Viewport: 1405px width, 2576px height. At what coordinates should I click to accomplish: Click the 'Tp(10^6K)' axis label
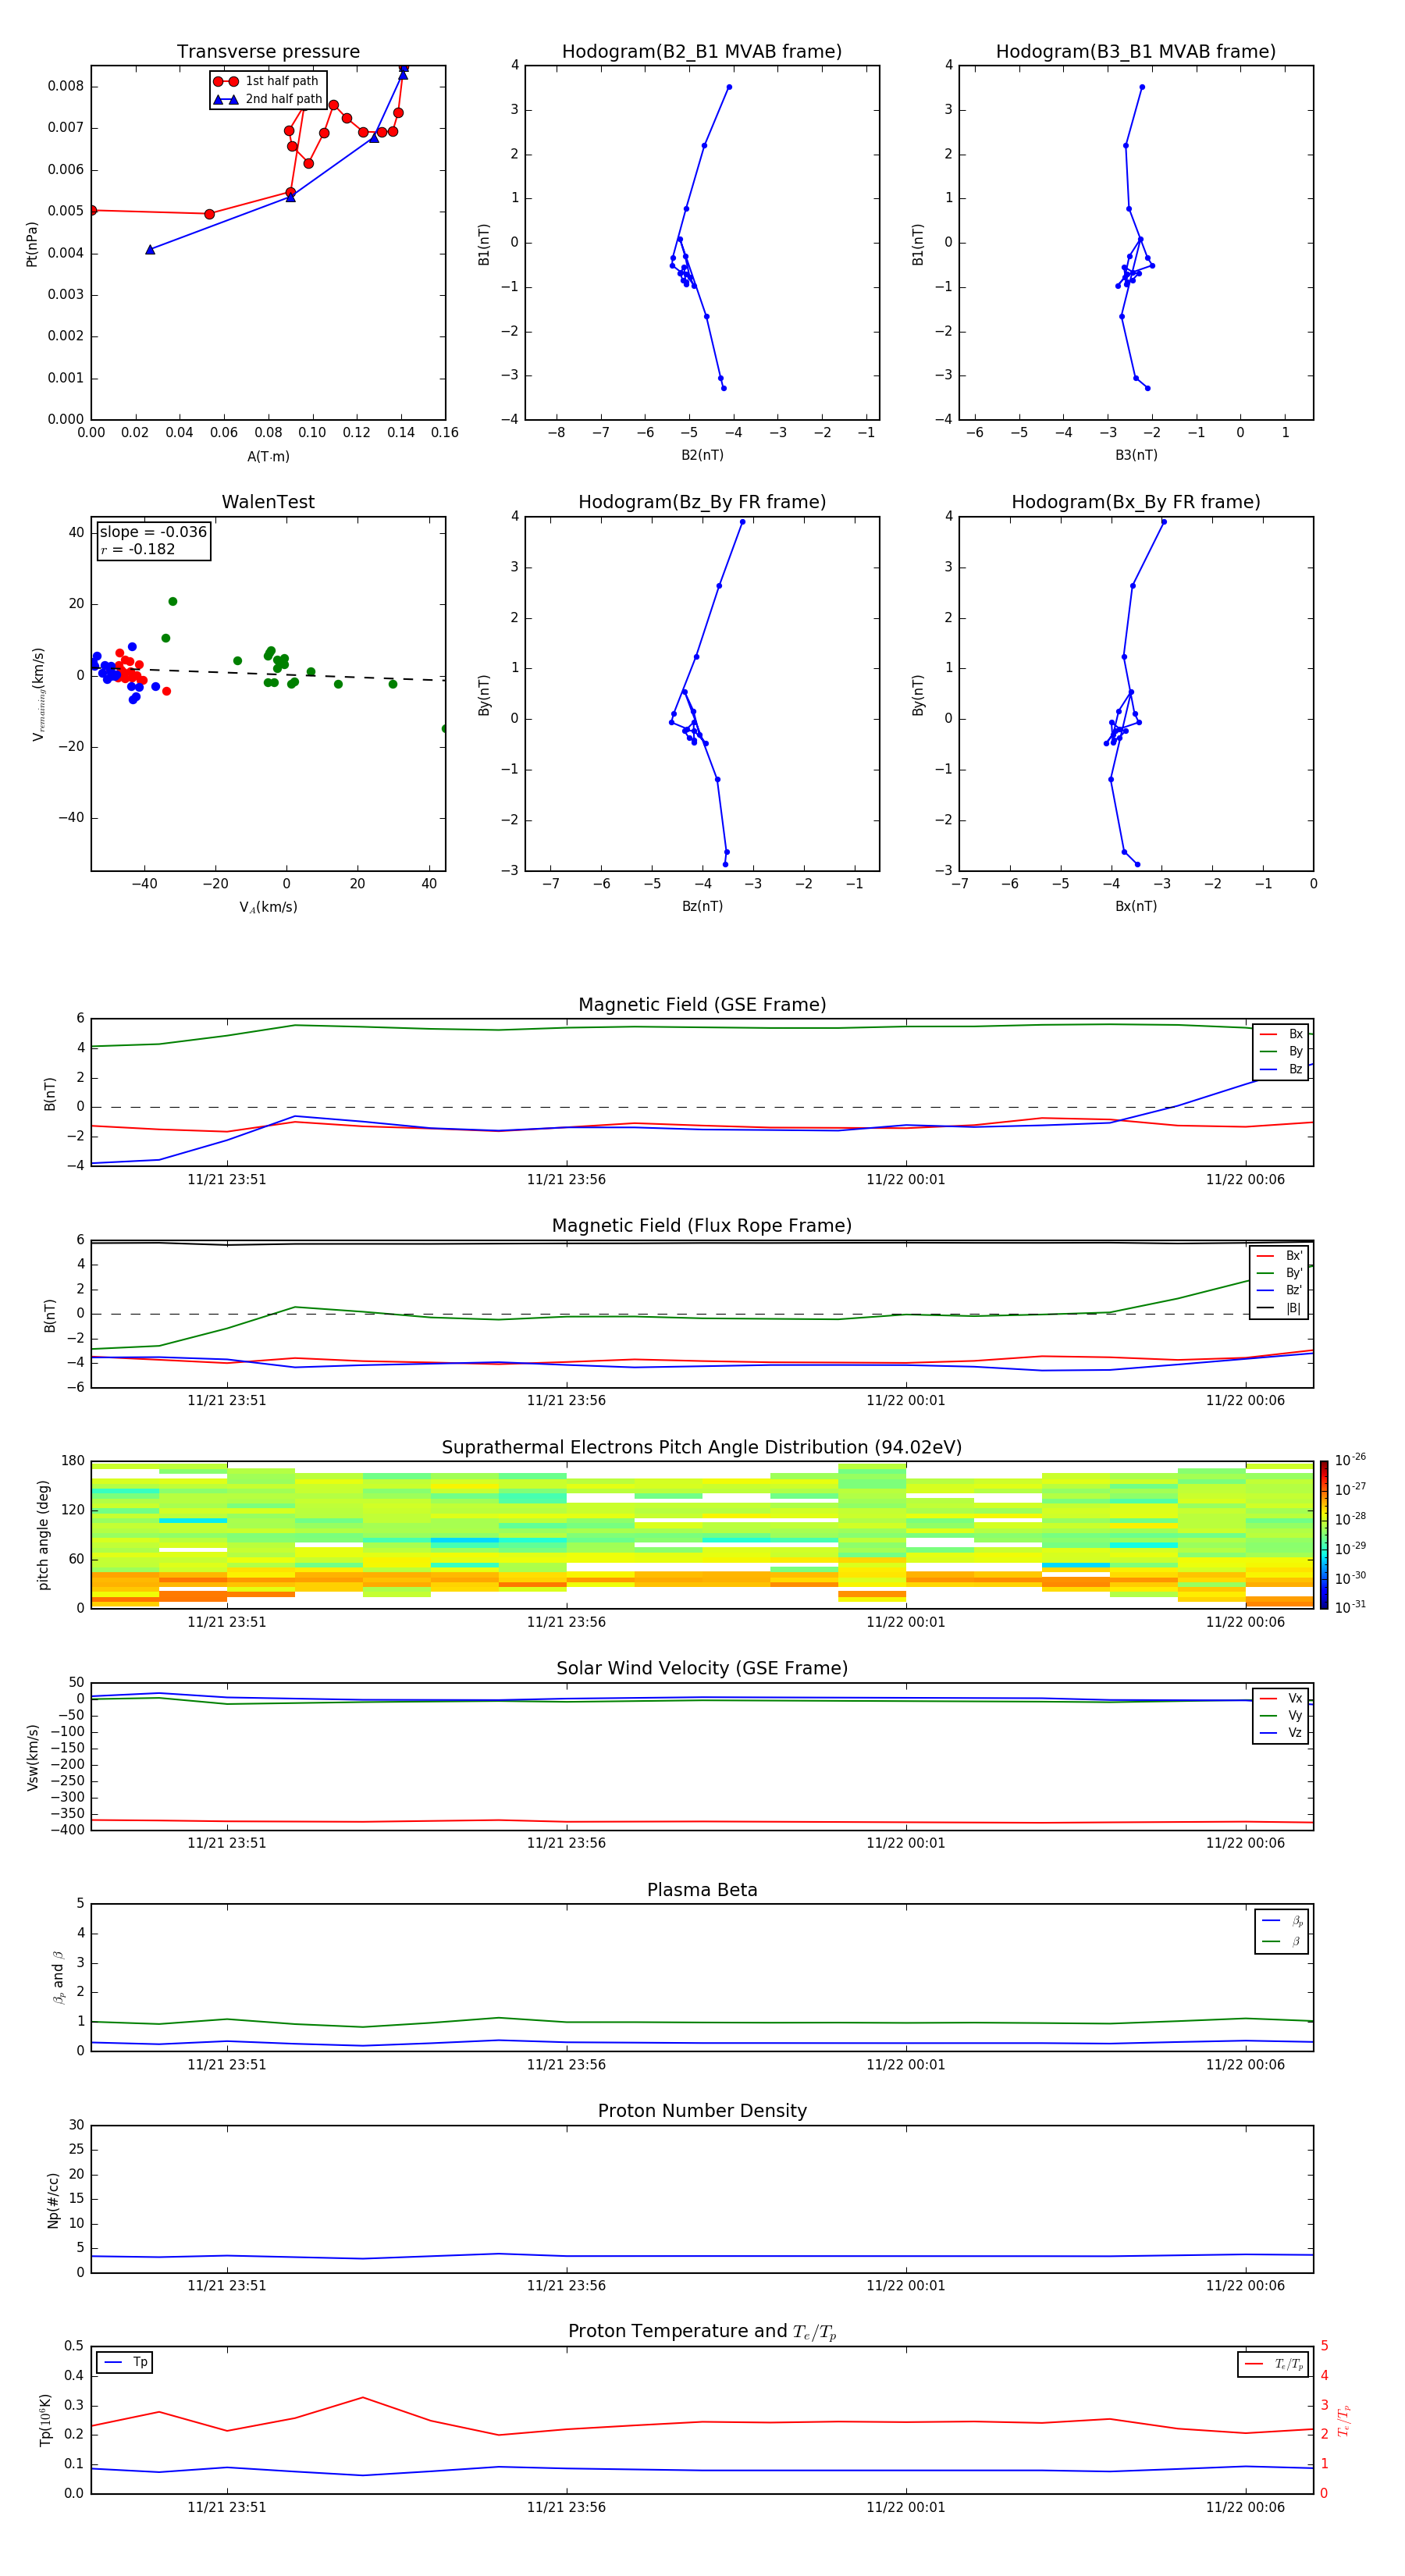[x=45, y=2420]
